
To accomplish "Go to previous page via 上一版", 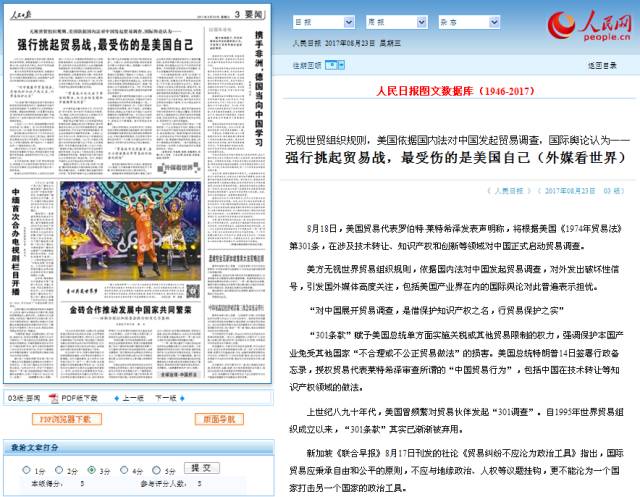I will [x=133, y=398].
